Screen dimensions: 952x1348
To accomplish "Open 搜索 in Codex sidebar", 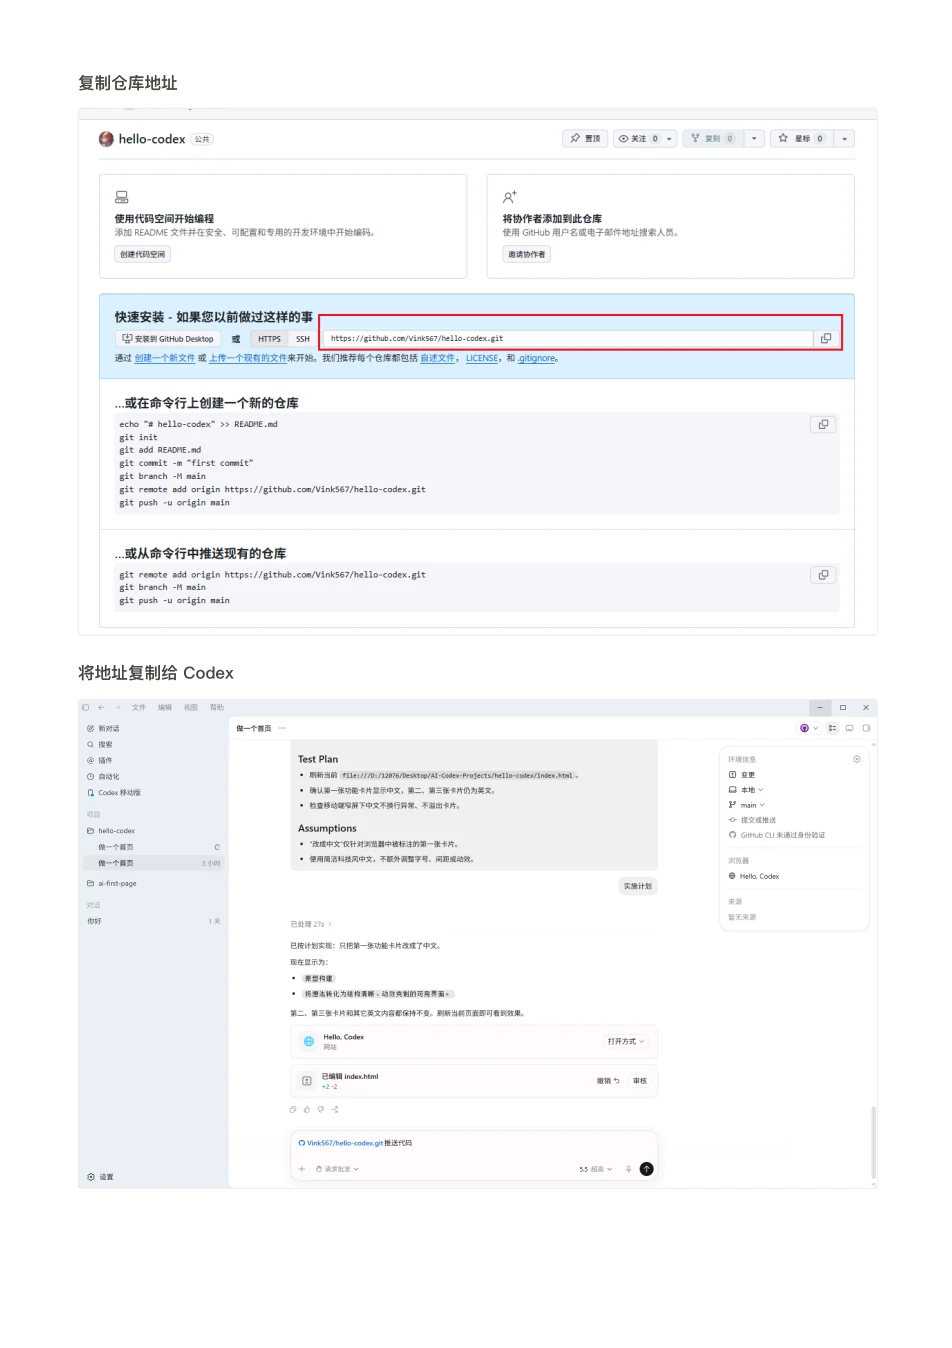I will [x=100, y=744].
